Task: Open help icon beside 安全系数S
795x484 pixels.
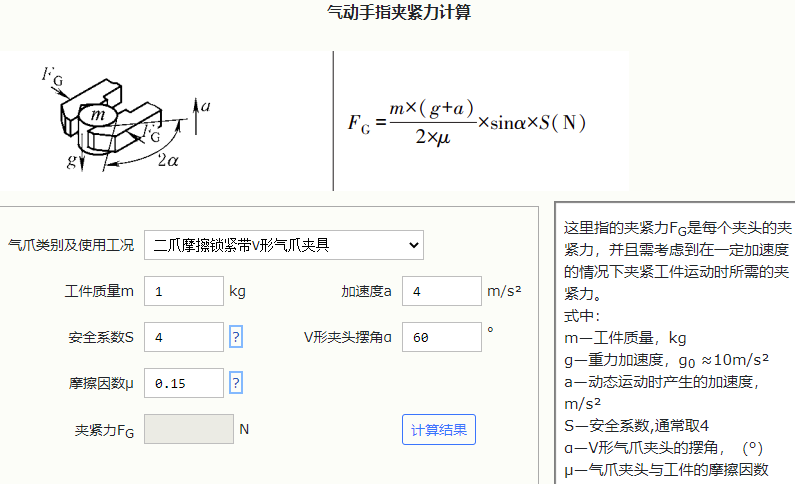Action: point(236,337)
